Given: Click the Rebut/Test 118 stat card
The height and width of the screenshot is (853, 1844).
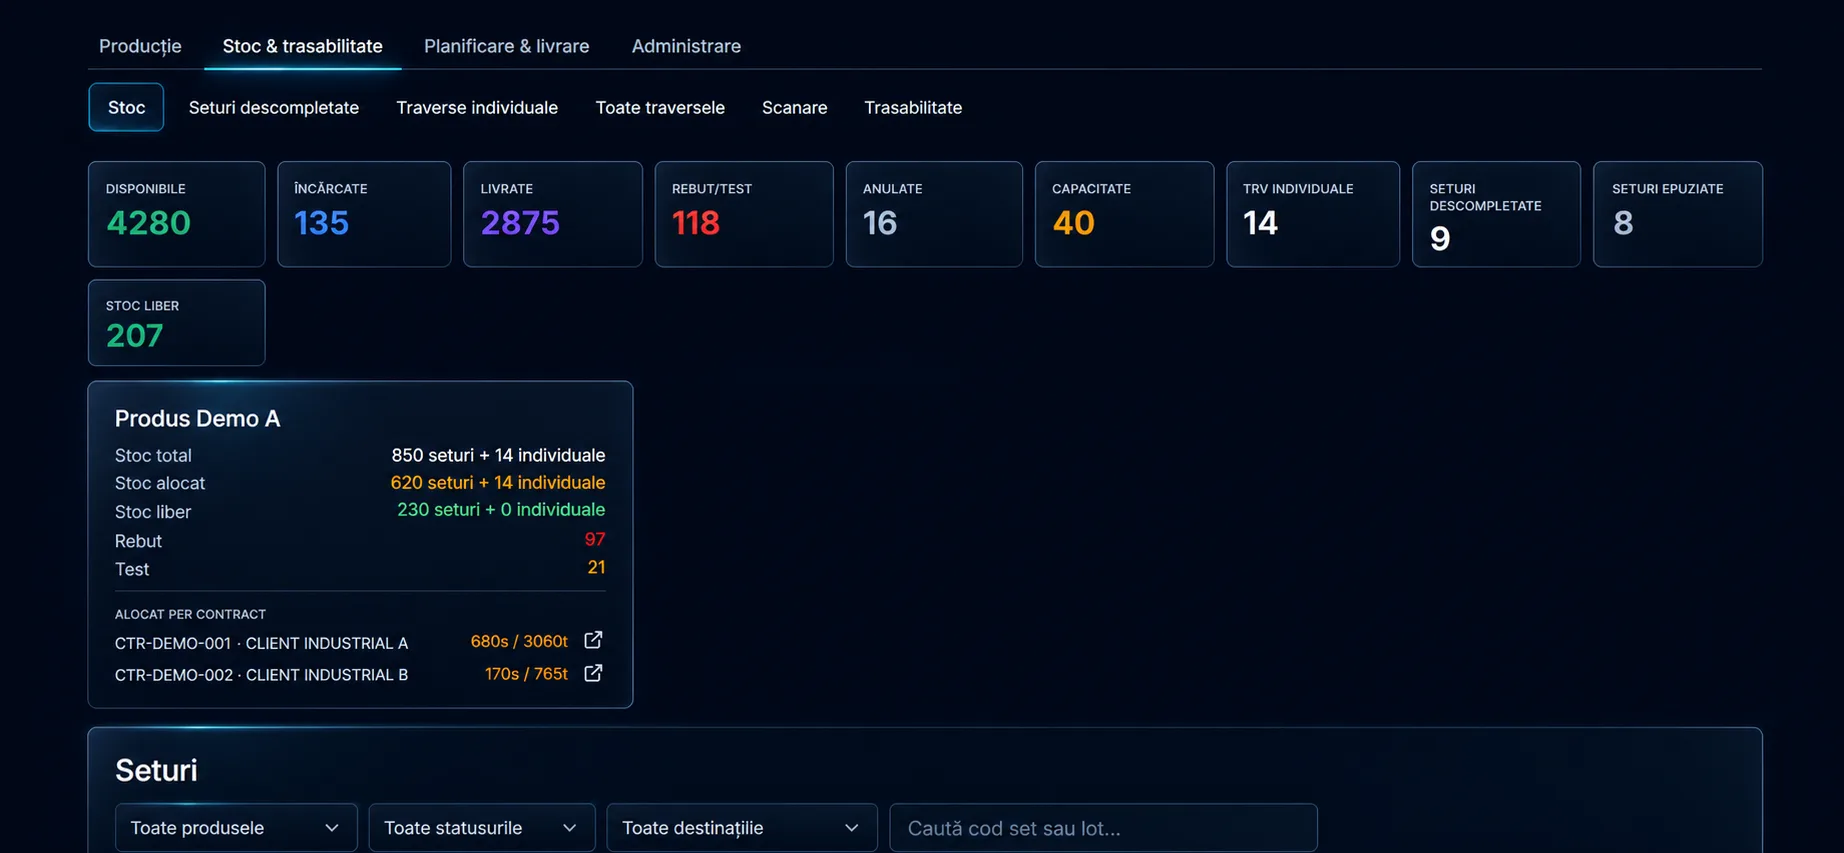Looking at the screenshot, I should pyautogui.click(x=744, y=214).
